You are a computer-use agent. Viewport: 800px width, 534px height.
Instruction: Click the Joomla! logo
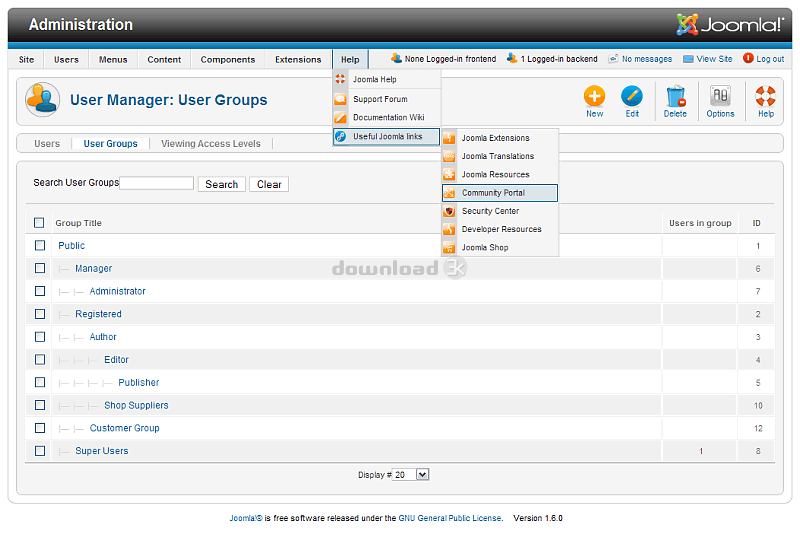point(730,24)
